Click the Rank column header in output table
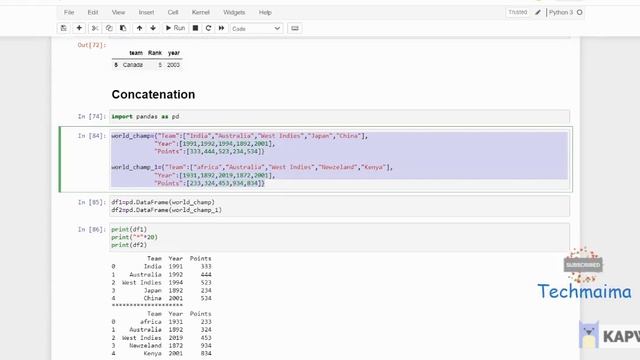The height and width of the screenshot is (360, 640). click(155, 53)
